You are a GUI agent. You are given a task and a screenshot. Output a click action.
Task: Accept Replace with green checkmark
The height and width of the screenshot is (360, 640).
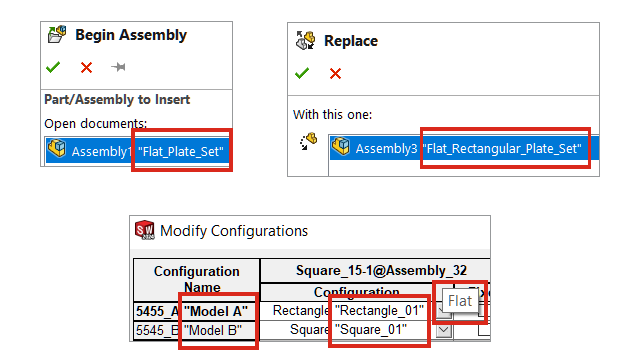(x=302, y=73)
